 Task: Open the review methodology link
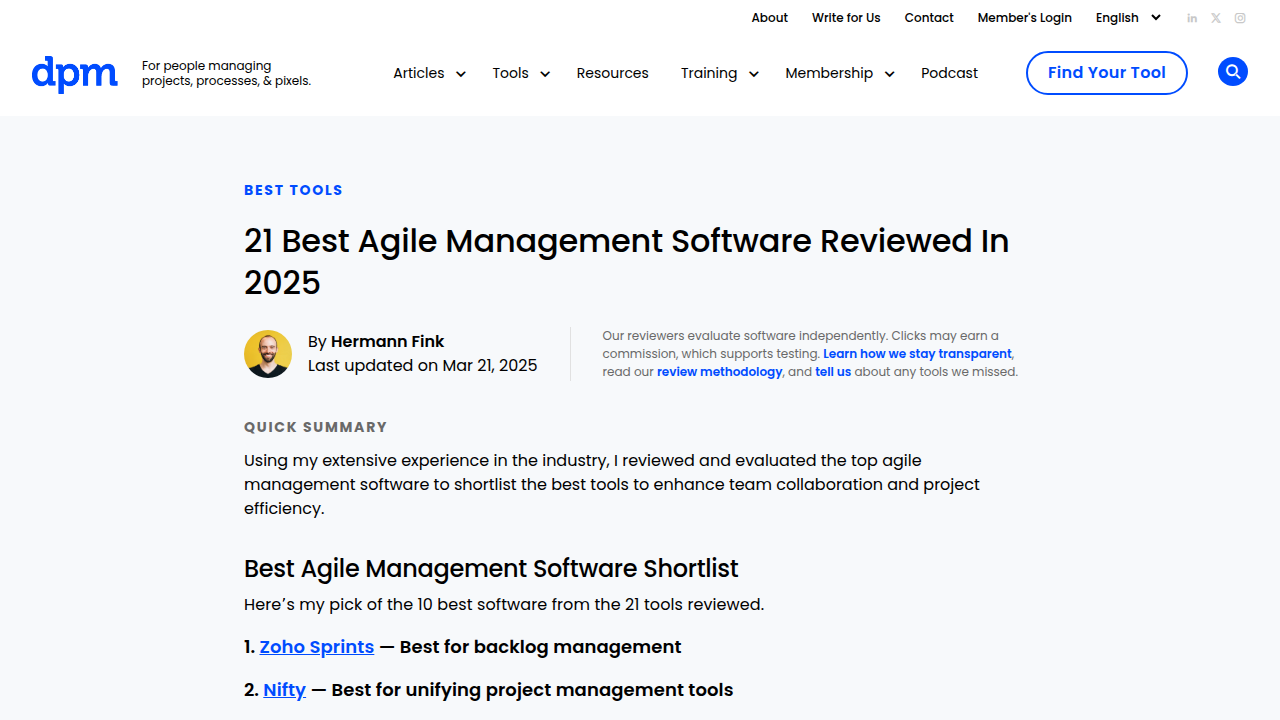pos(719,372)
